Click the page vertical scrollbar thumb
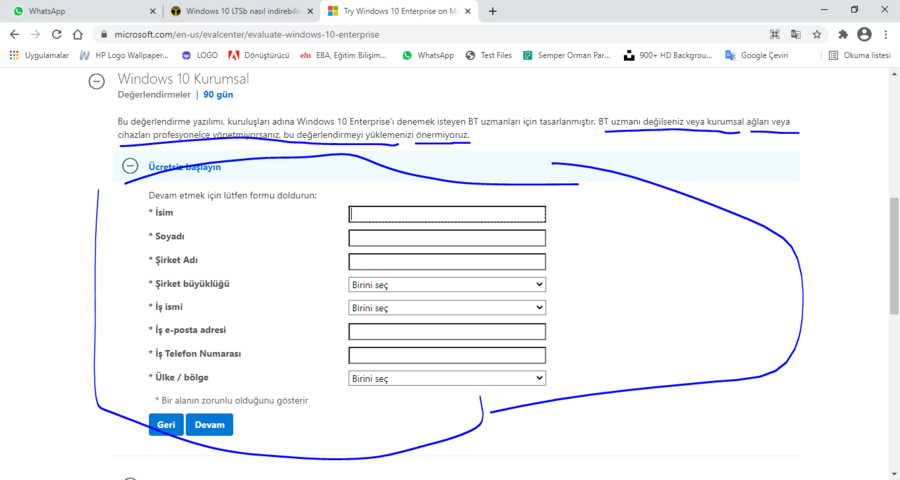900x480 pixels. pos(894,256)
